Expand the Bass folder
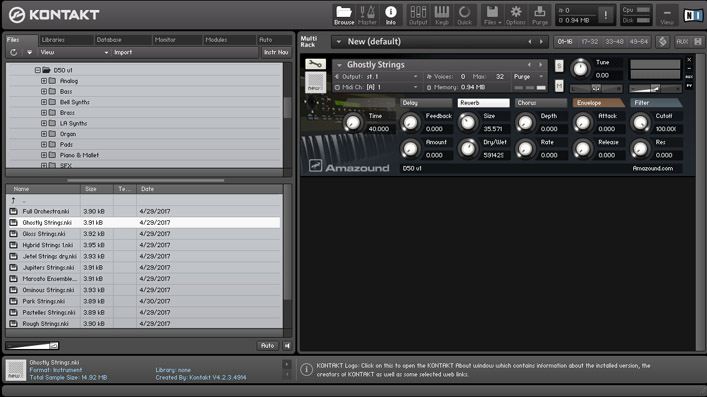 click(x=44, y=92)
